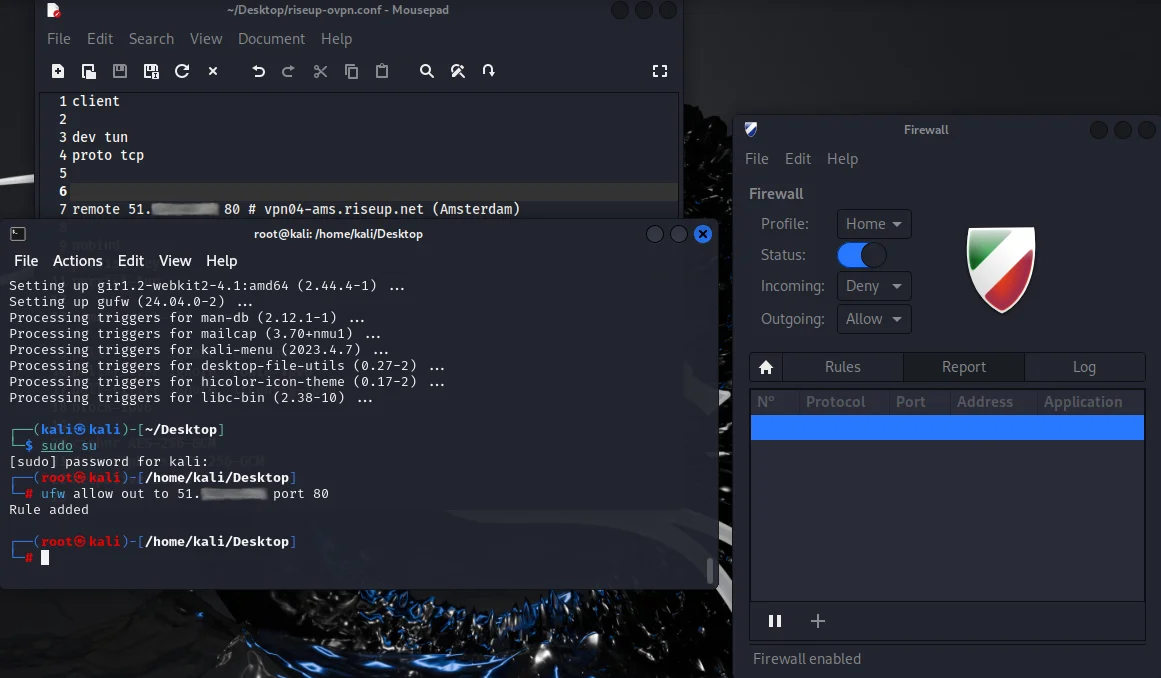Open the Help menu in Firewall window
This screenshot has width=1161, height=678.
(843, 159)
